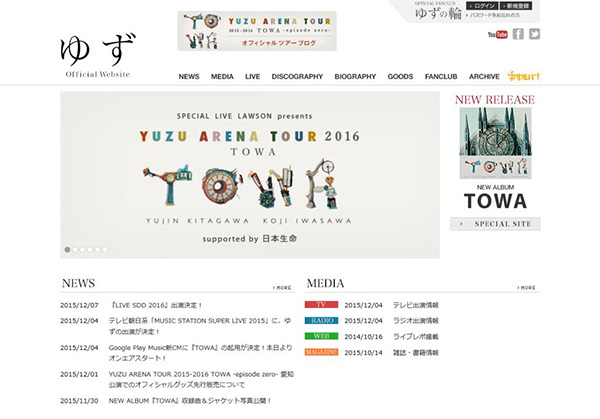Click the RADIO category badge
The width and height of the screenshot is (600, 419).
point(321,320)
